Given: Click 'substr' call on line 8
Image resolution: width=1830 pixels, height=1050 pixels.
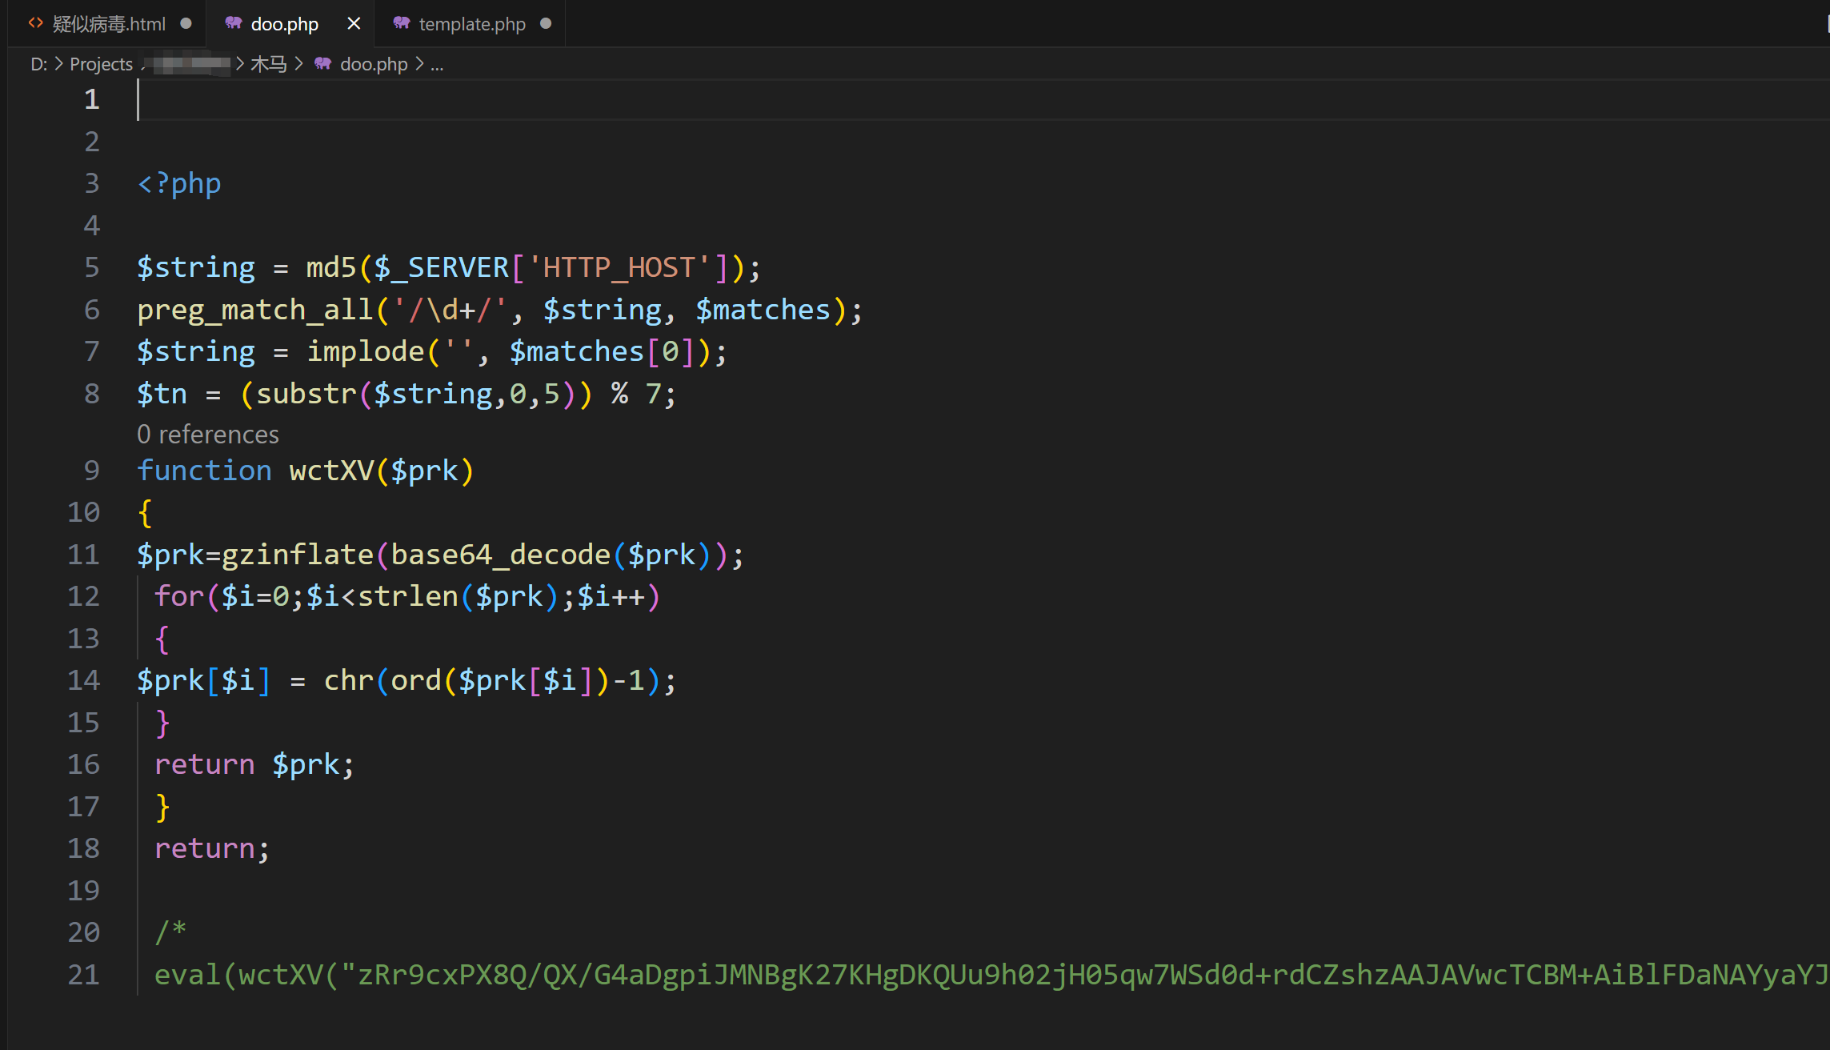Looking at the screenshot, I should [306, 394].
